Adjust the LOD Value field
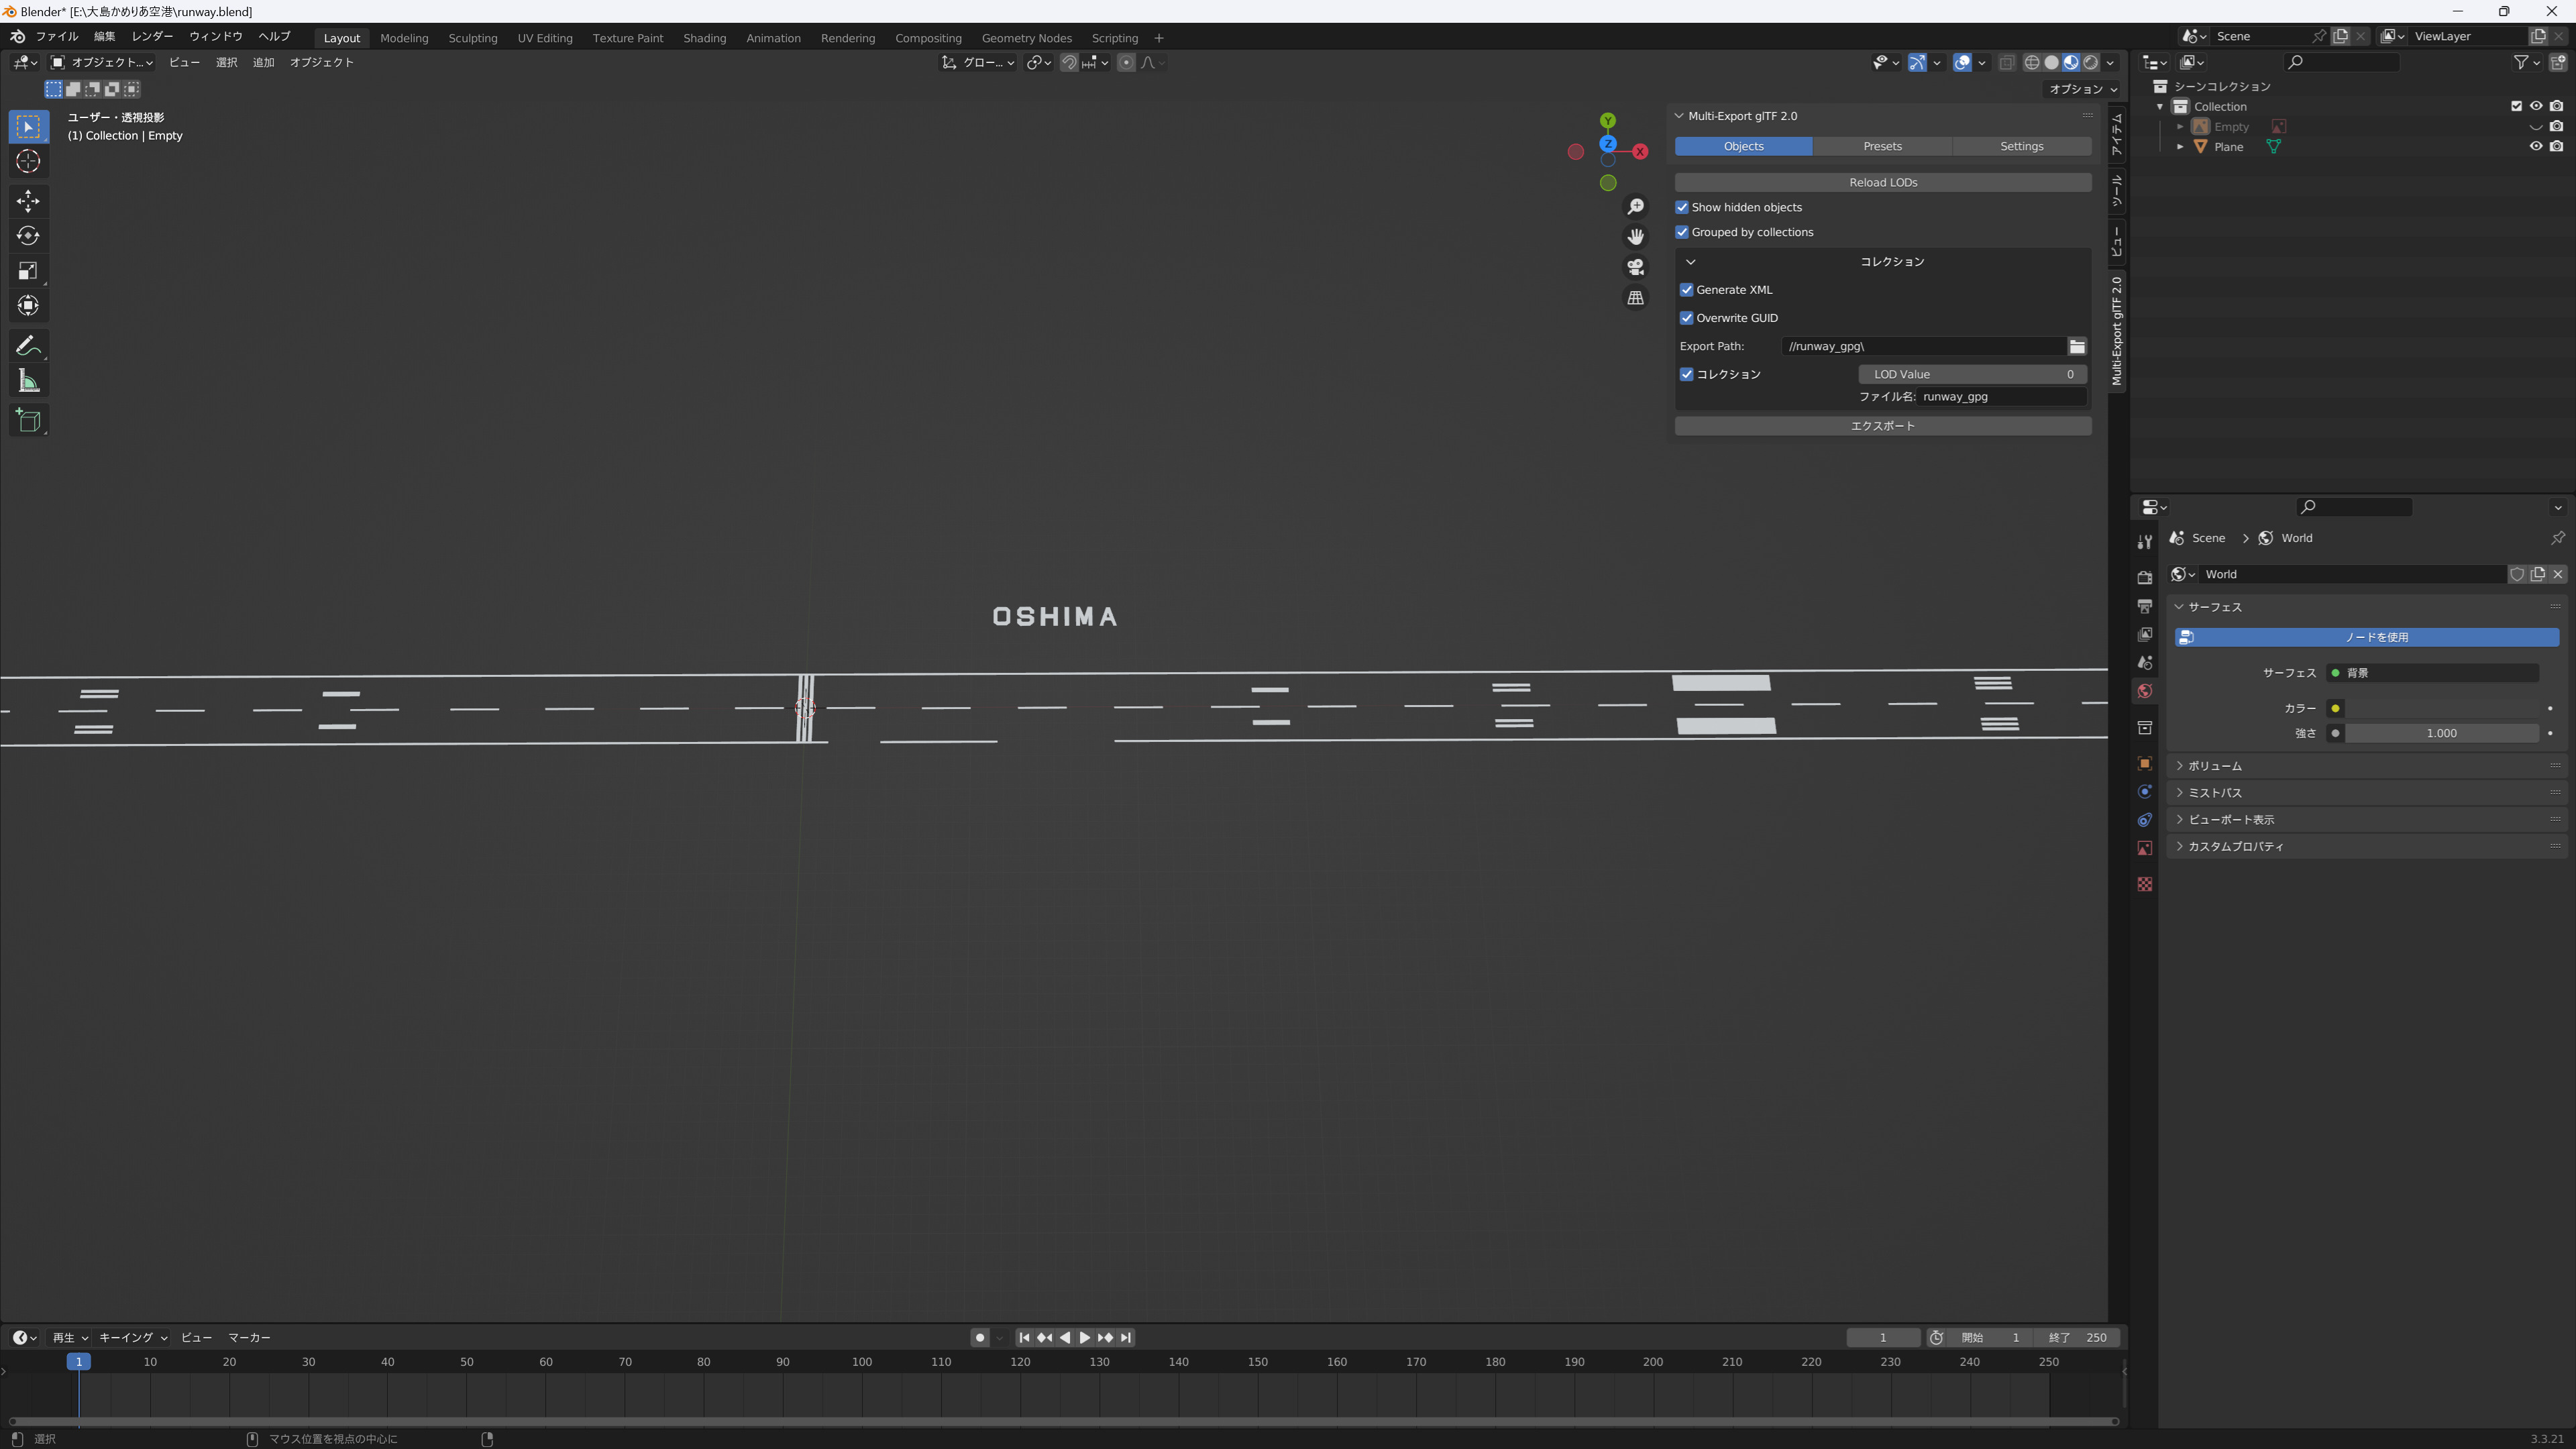Viewport: 2576px width, 1449px height. (x=1972, y=374)
